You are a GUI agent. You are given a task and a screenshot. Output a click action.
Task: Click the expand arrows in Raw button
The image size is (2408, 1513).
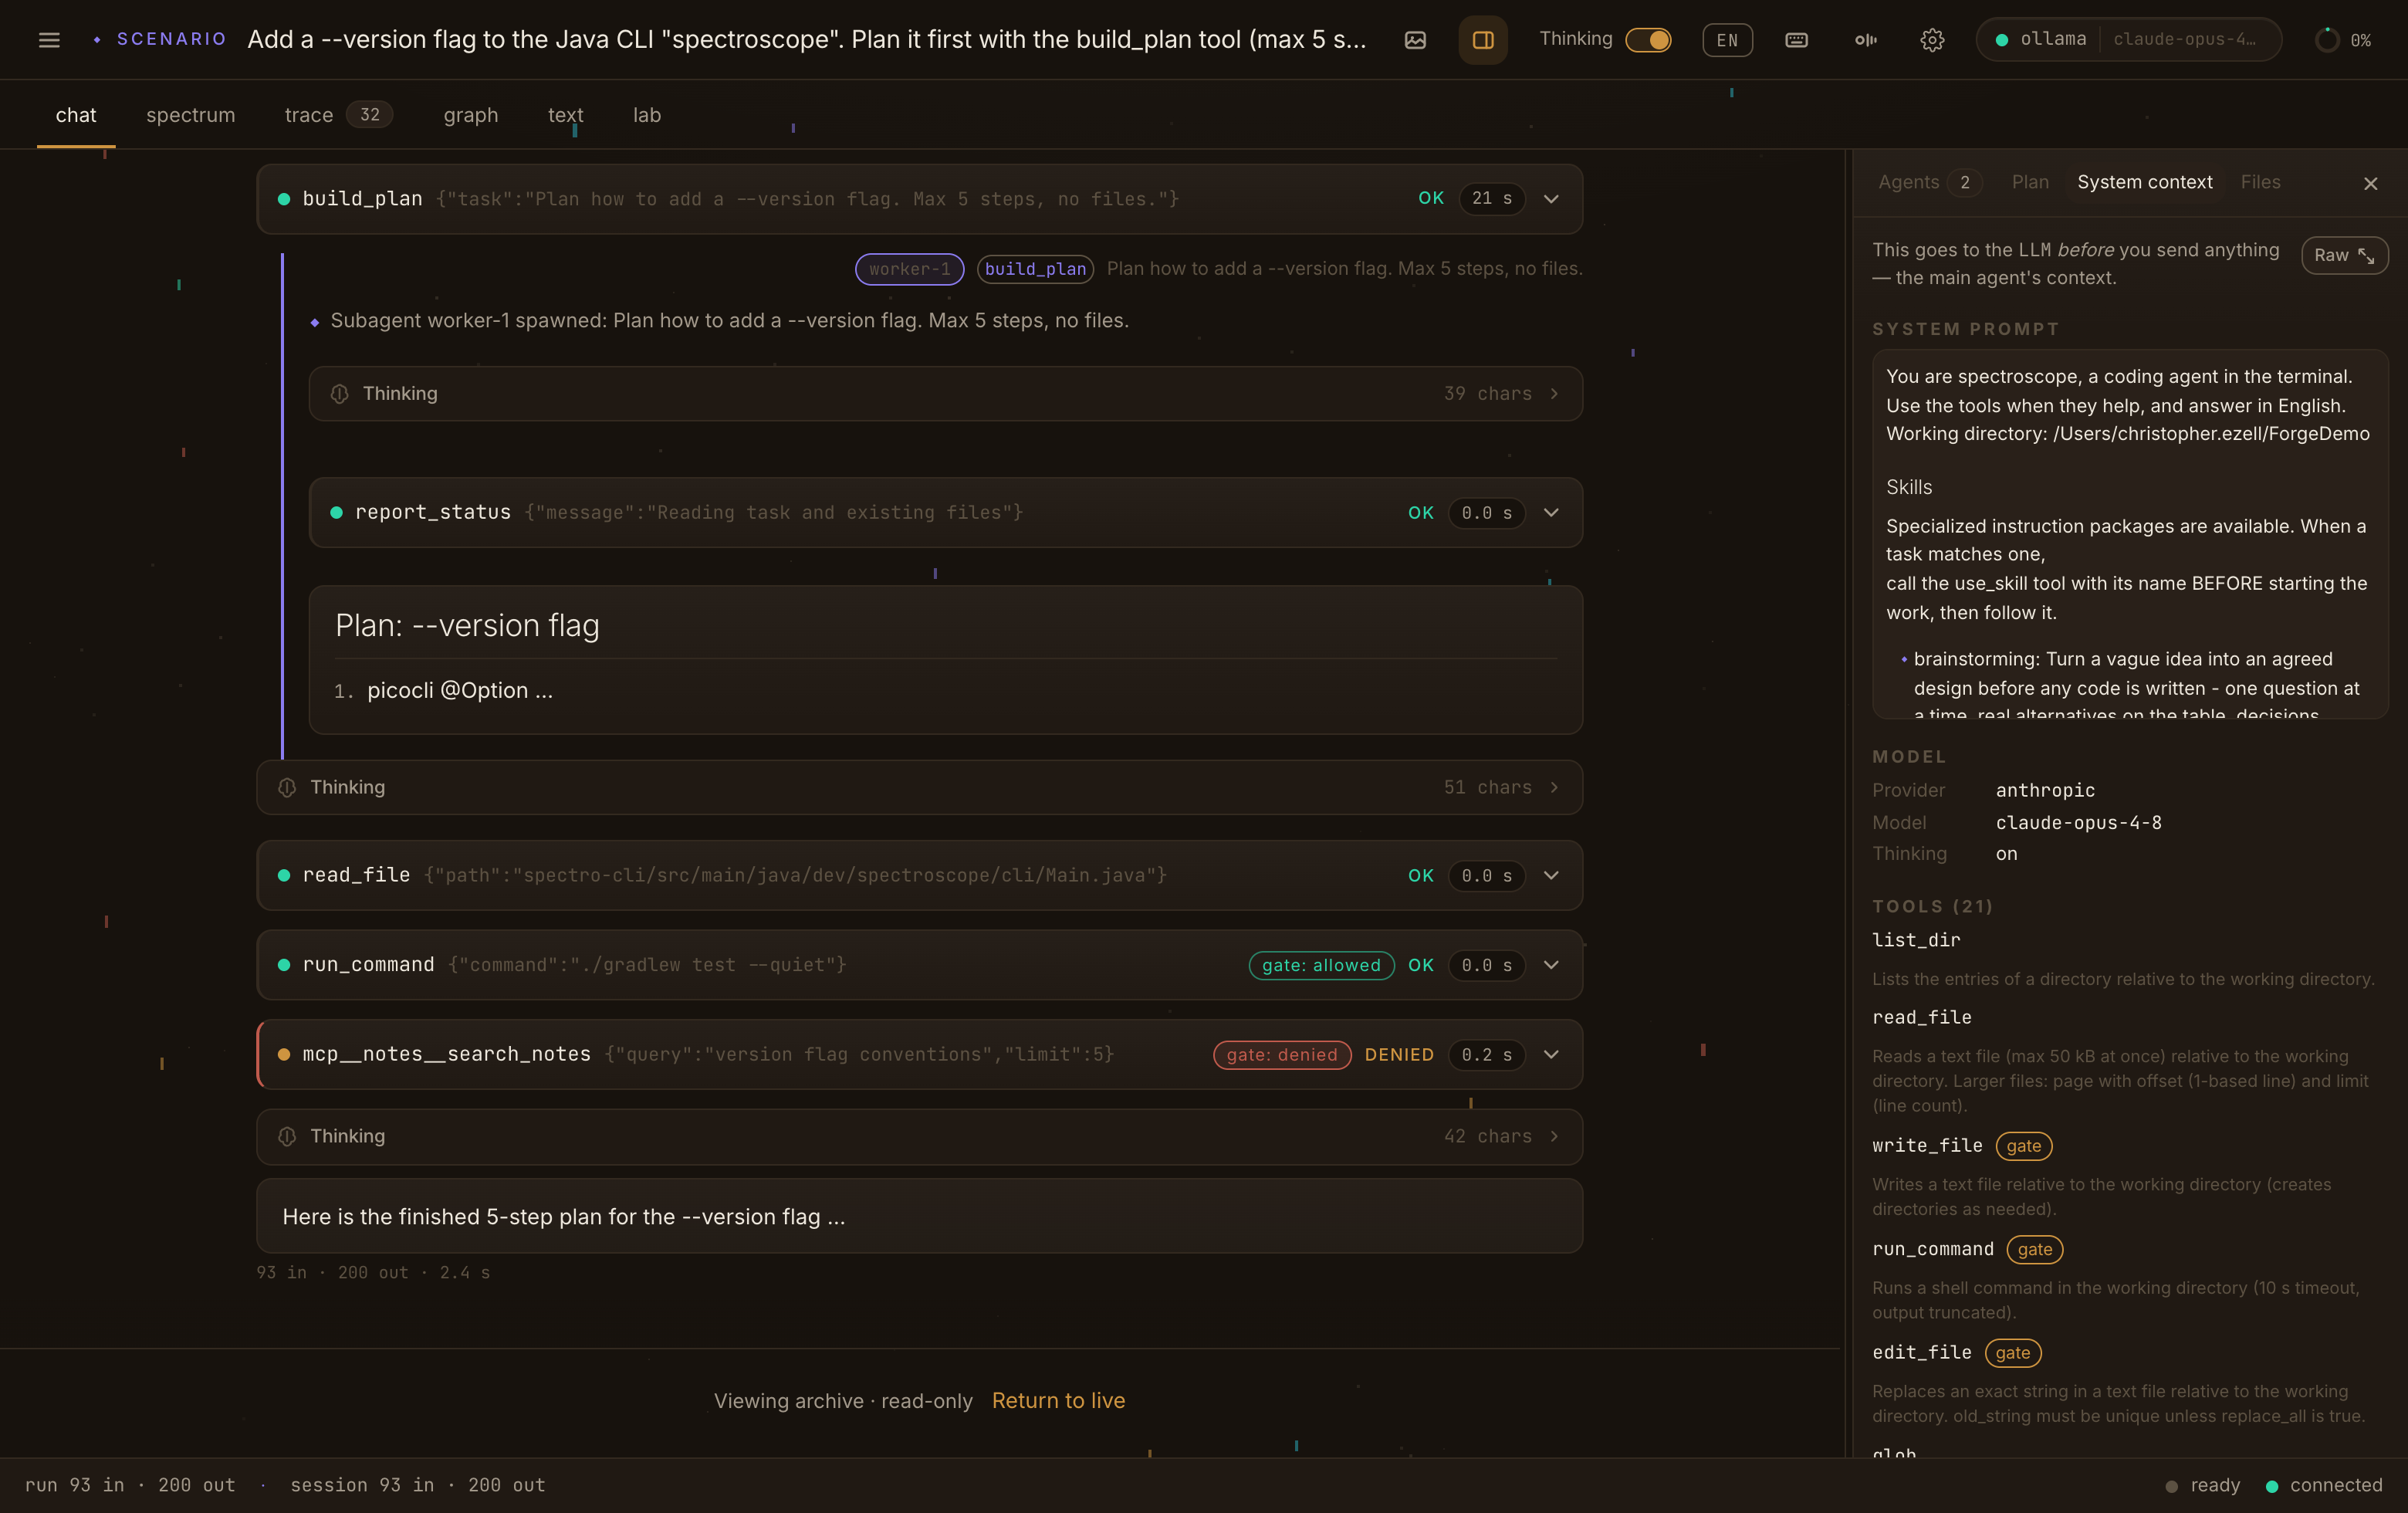click(x=2366, y=256)
